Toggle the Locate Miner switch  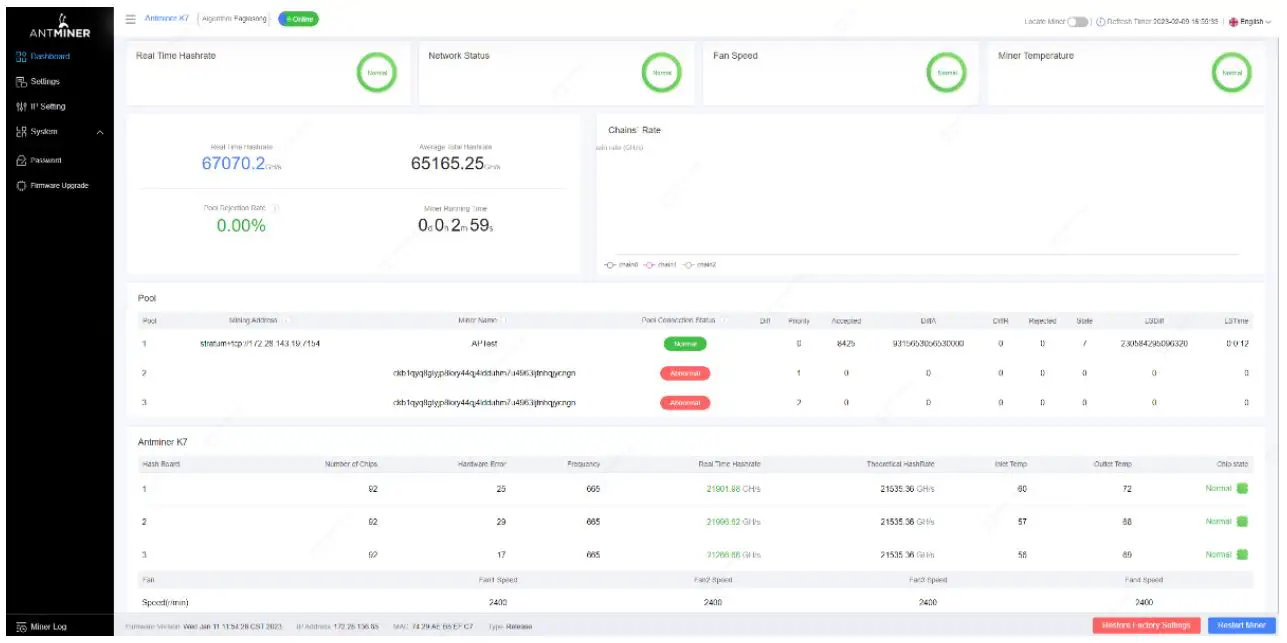point(1078,18)
